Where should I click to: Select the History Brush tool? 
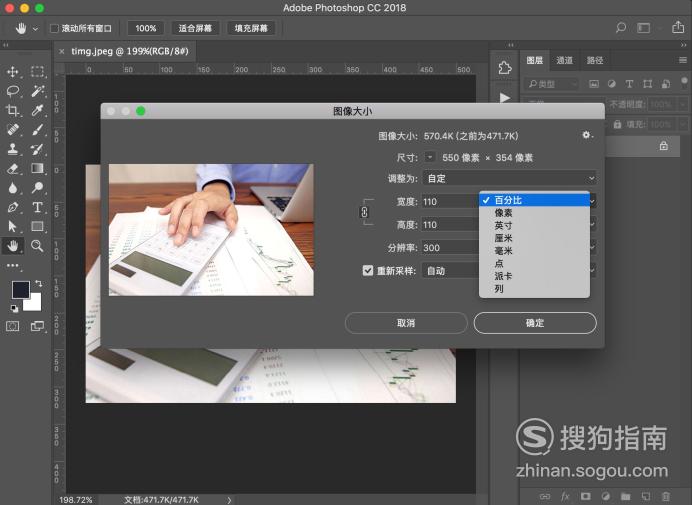pos(38,149)
